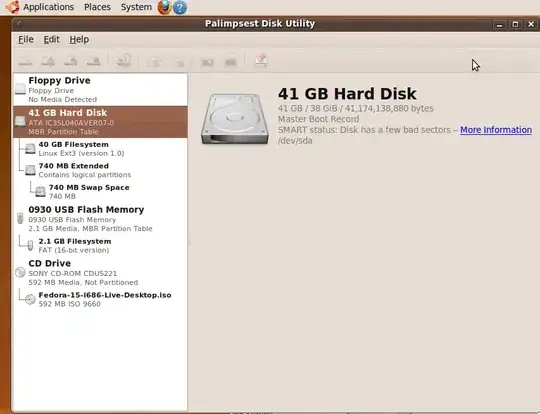Click the Unlock encrypted volume toolbar icon
The image size is (540, 414).
(x=154, y=62)
